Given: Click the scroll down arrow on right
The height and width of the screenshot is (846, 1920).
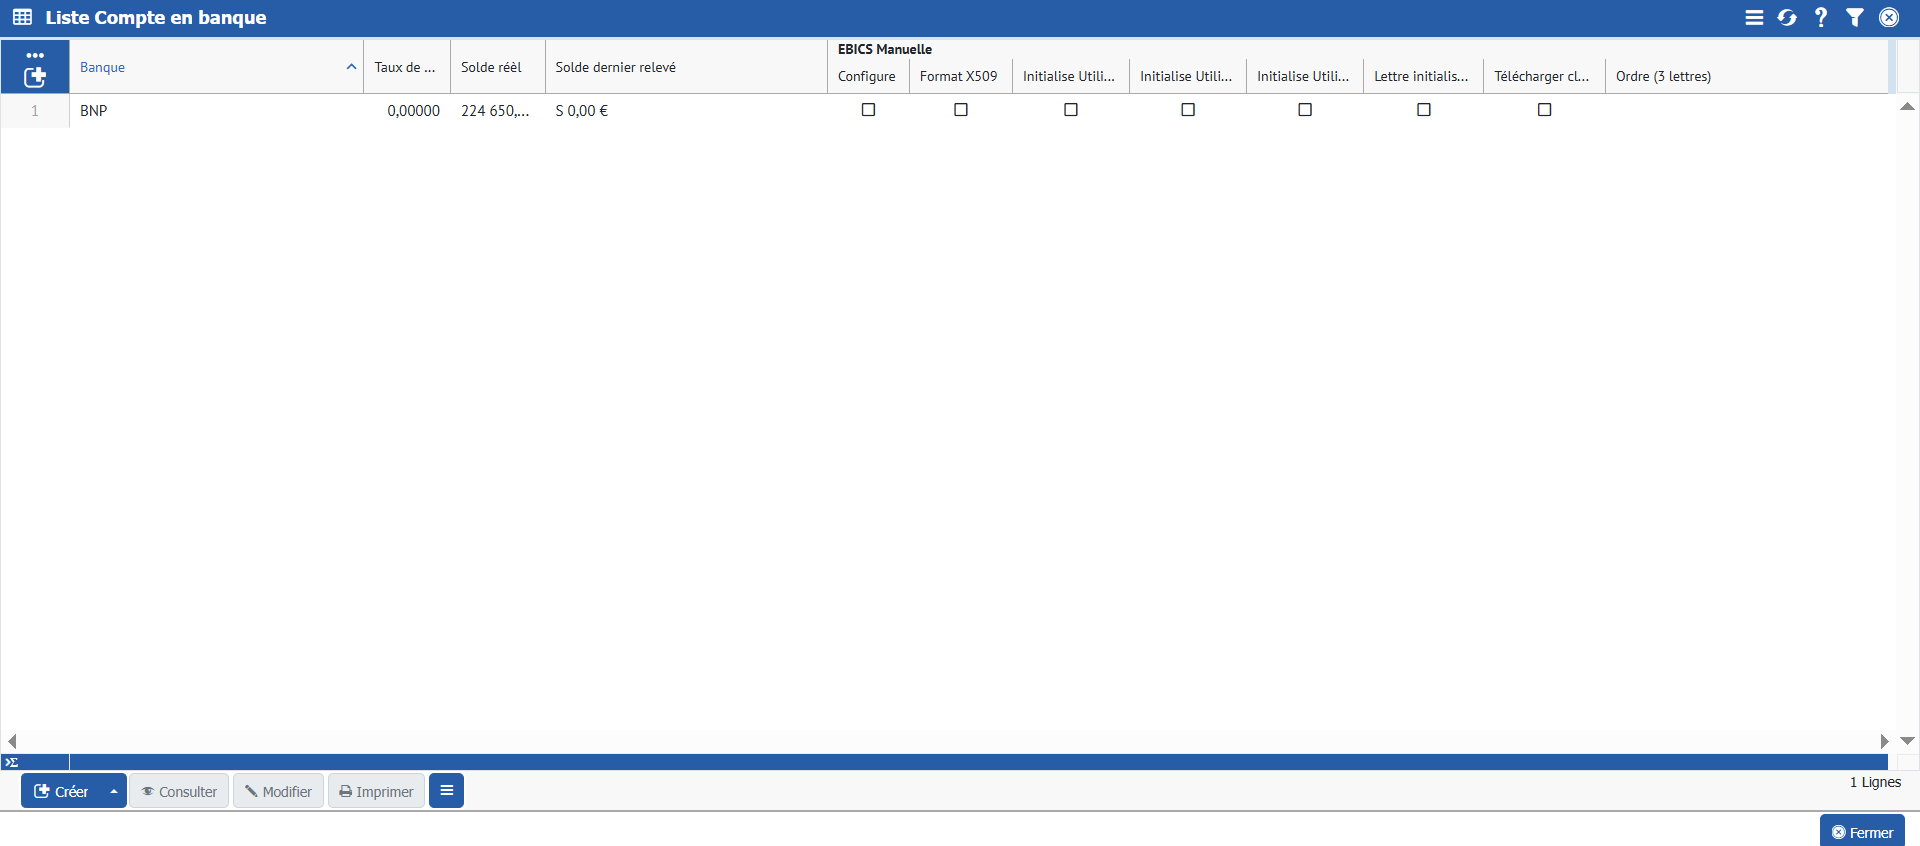Looking at the screenshot, I should (1907, 741).
